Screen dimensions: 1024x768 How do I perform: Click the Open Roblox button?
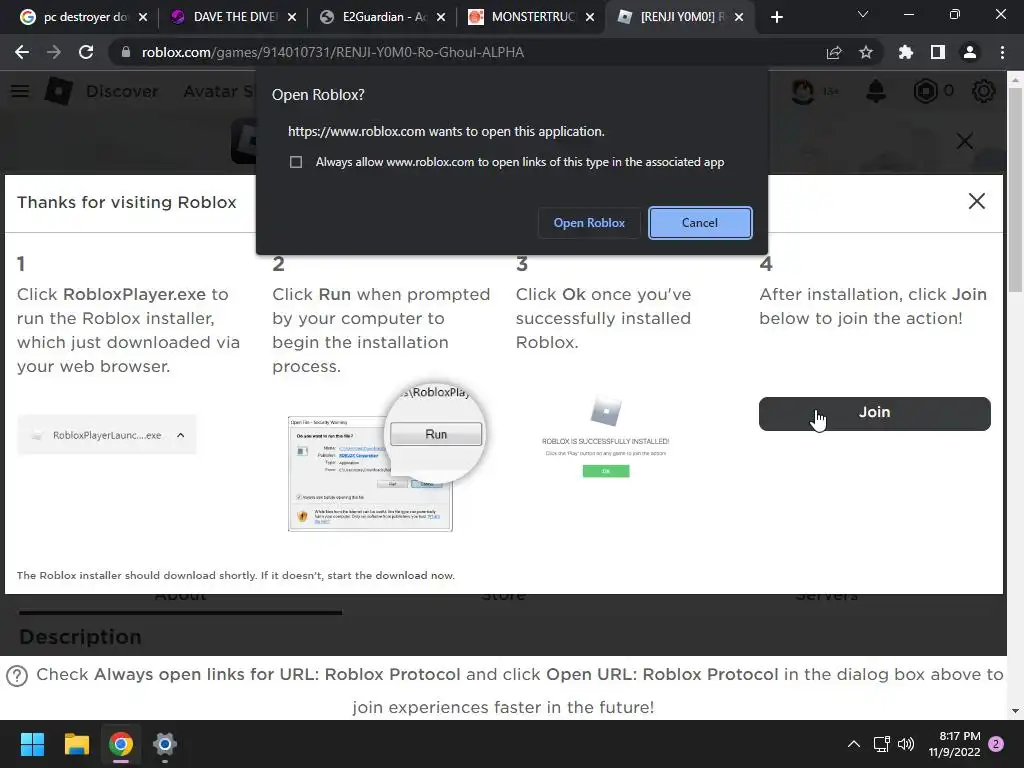point(589,223)
